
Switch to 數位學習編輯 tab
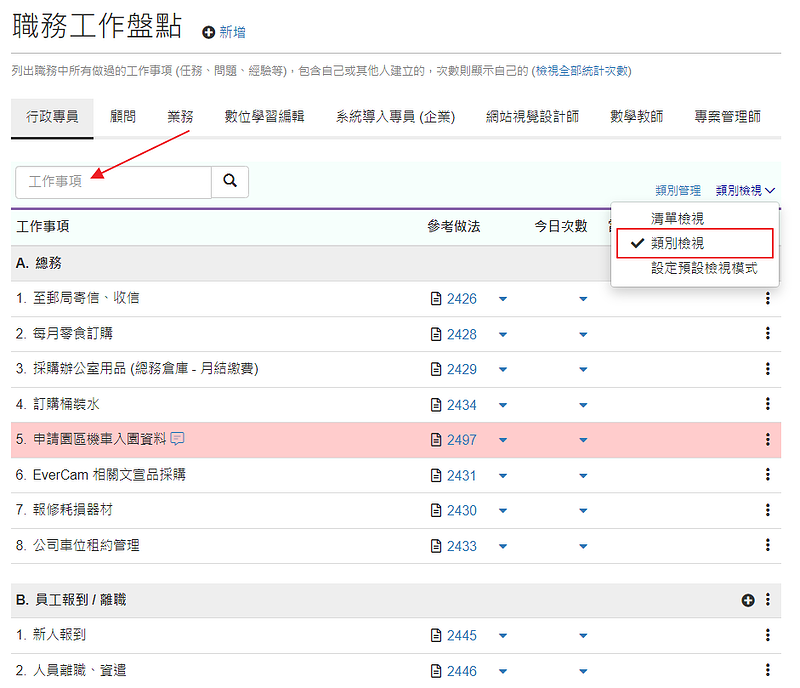pos(264,117)
